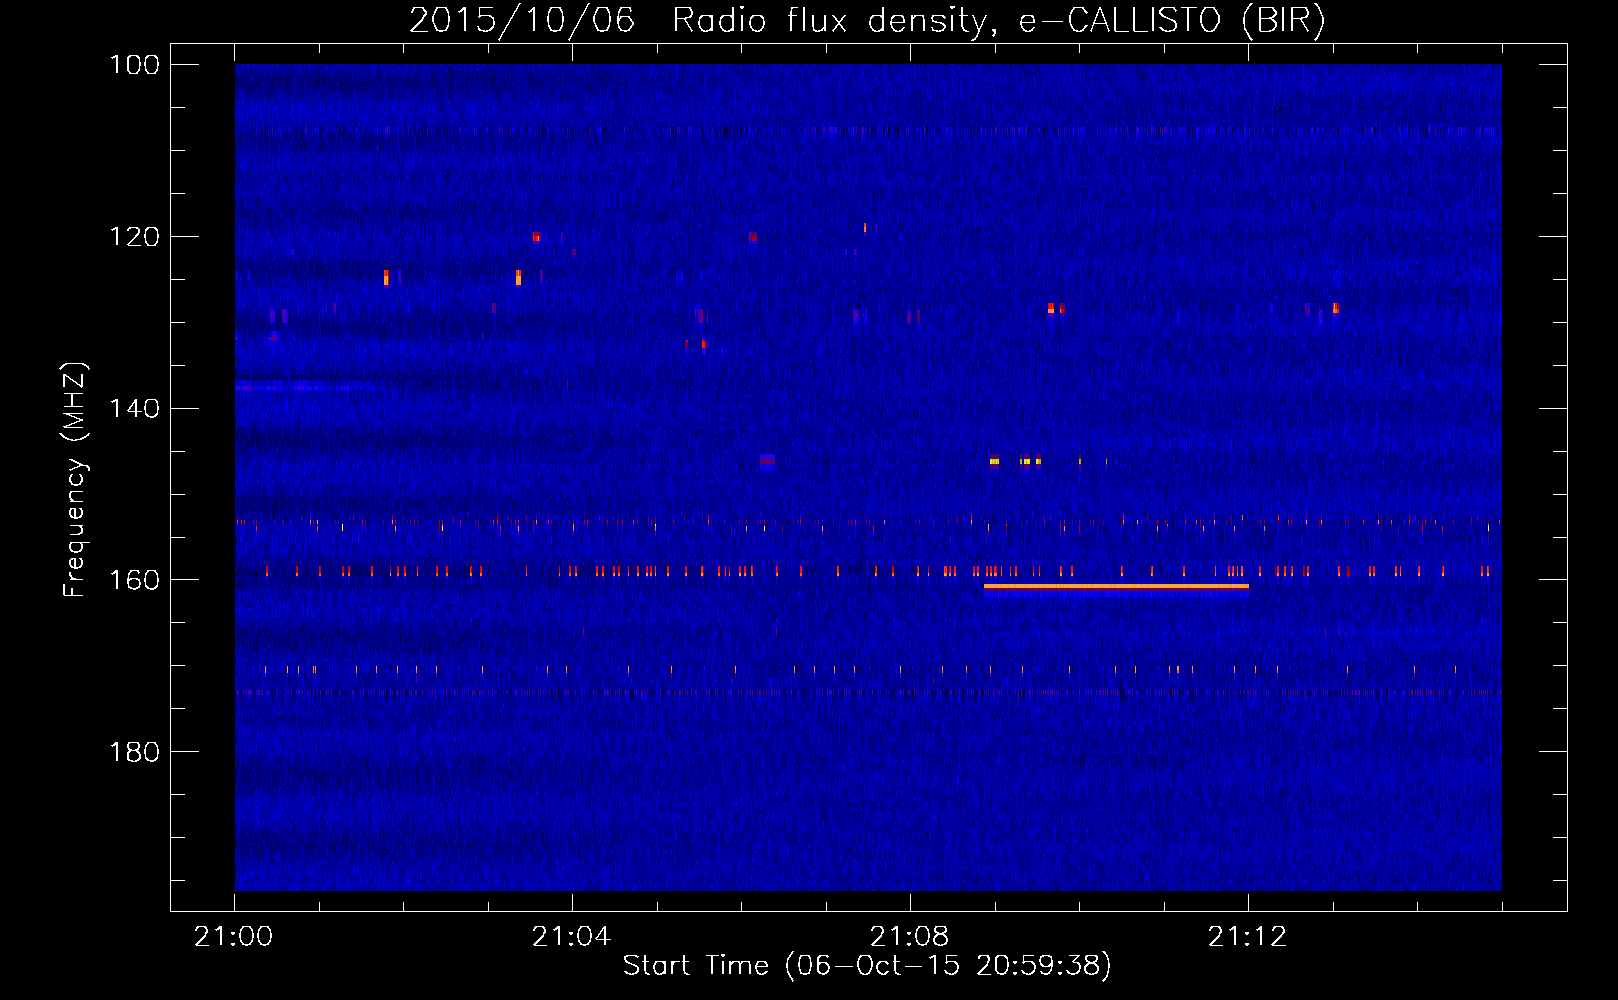Click the frequency tick label '140'
This screenshot has width=1618, height=1000.
click(x=134, y=409)
